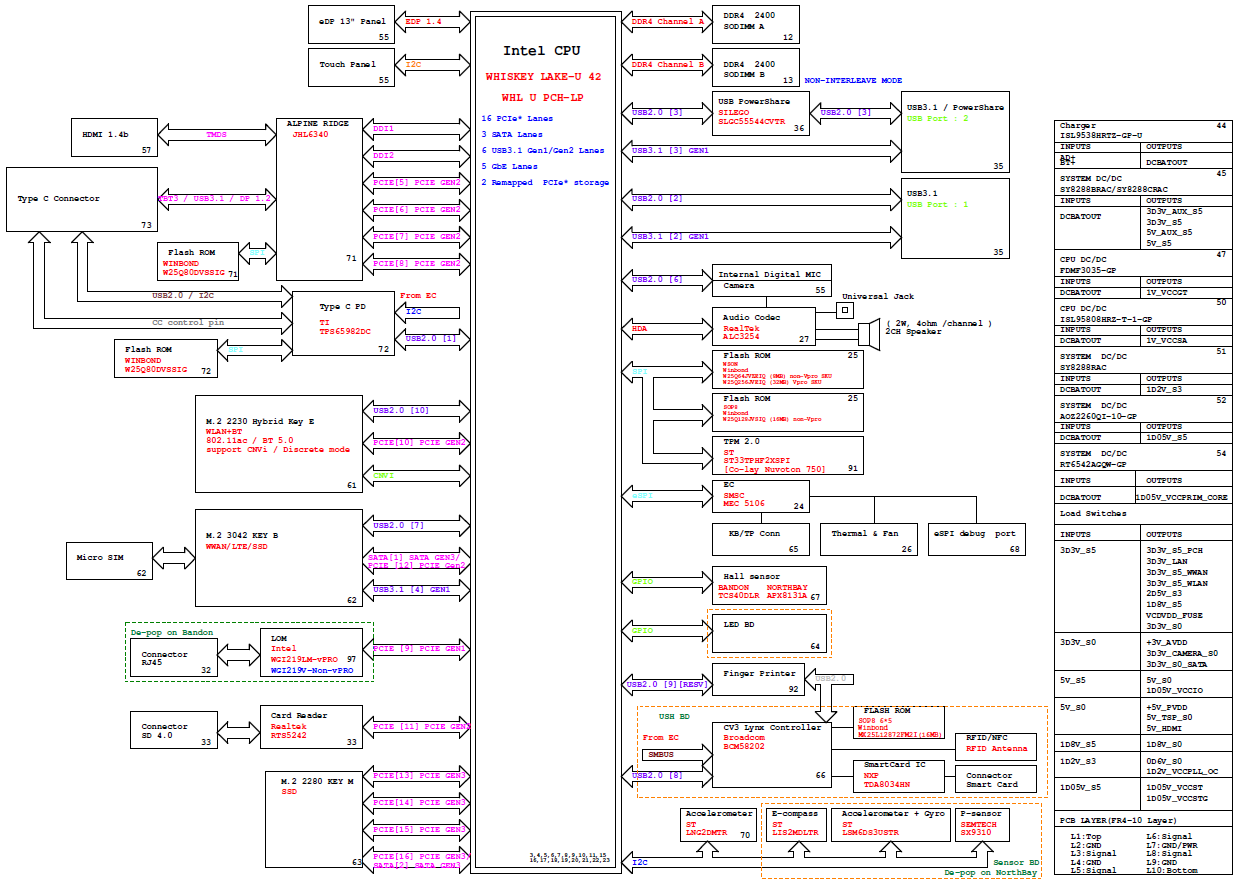Select the eDP 13" Panel block

pos(351,24)
